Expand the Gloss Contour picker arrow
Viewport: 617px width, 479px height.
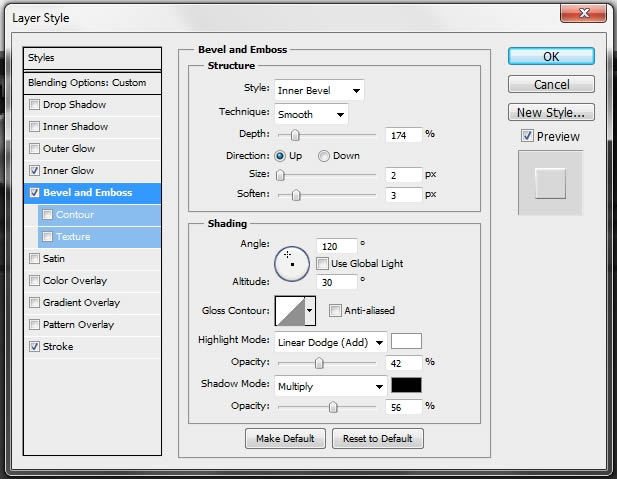[310, 311]
